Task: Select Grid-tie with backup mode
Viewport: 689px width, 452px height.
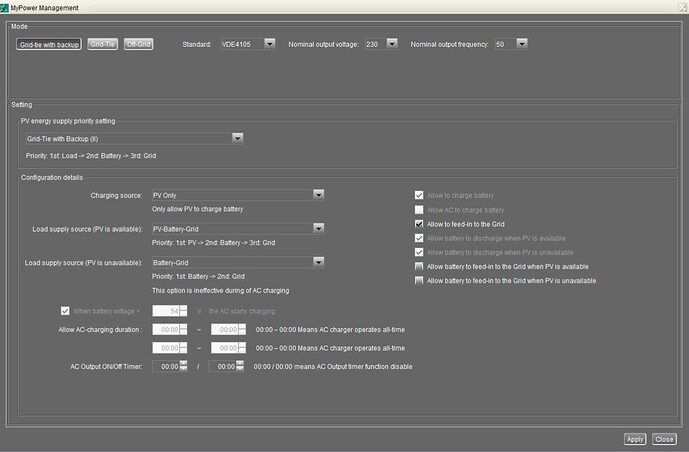Action: 49,44
